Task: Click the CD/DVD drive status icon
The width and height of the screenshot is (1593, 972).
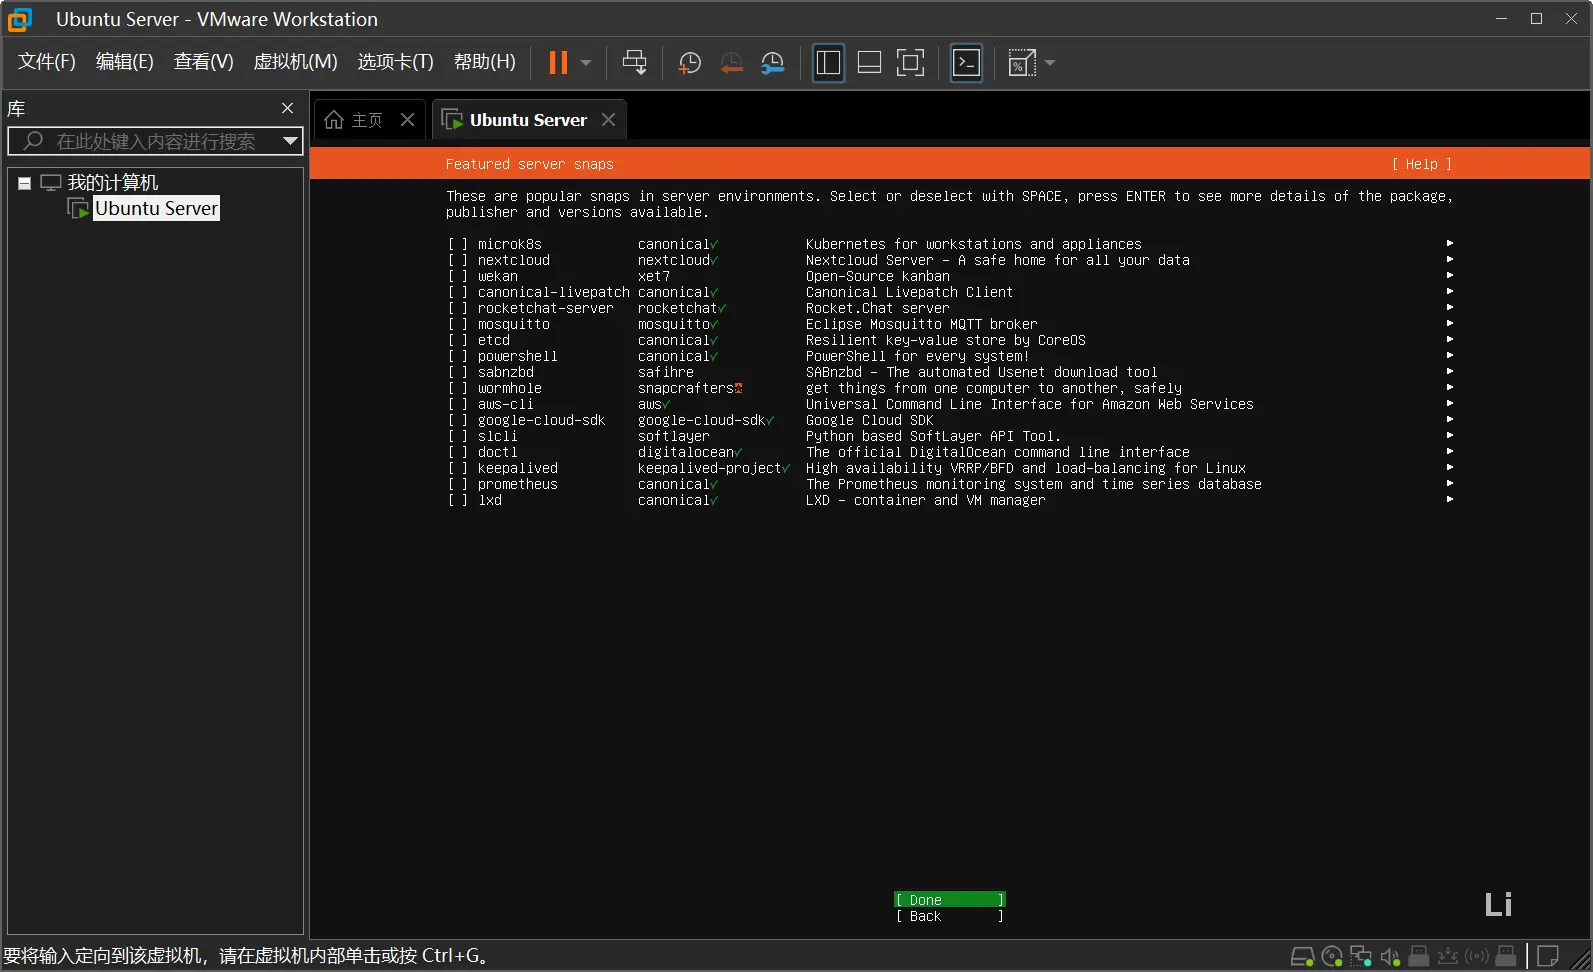Action: 1332,957
